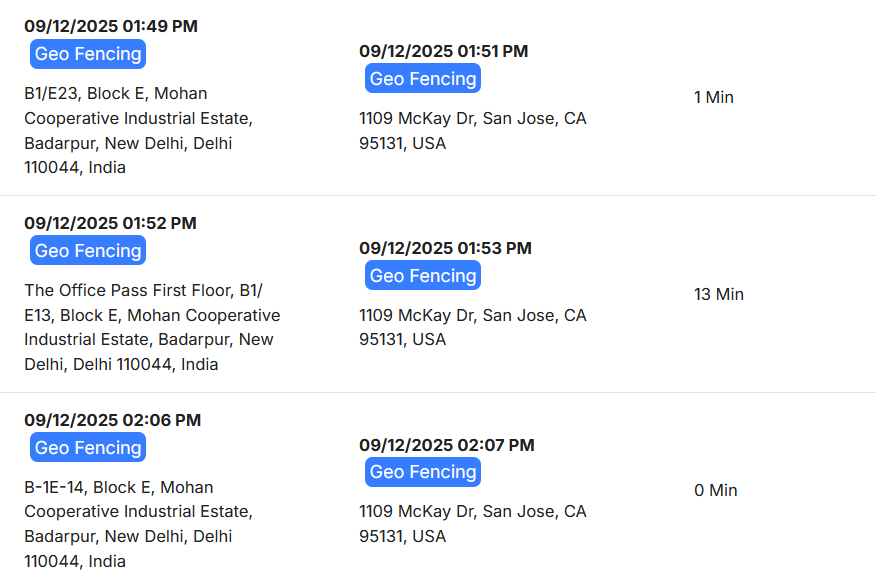
Task: Select the 13 Min duration value
Action: (718, 294)
